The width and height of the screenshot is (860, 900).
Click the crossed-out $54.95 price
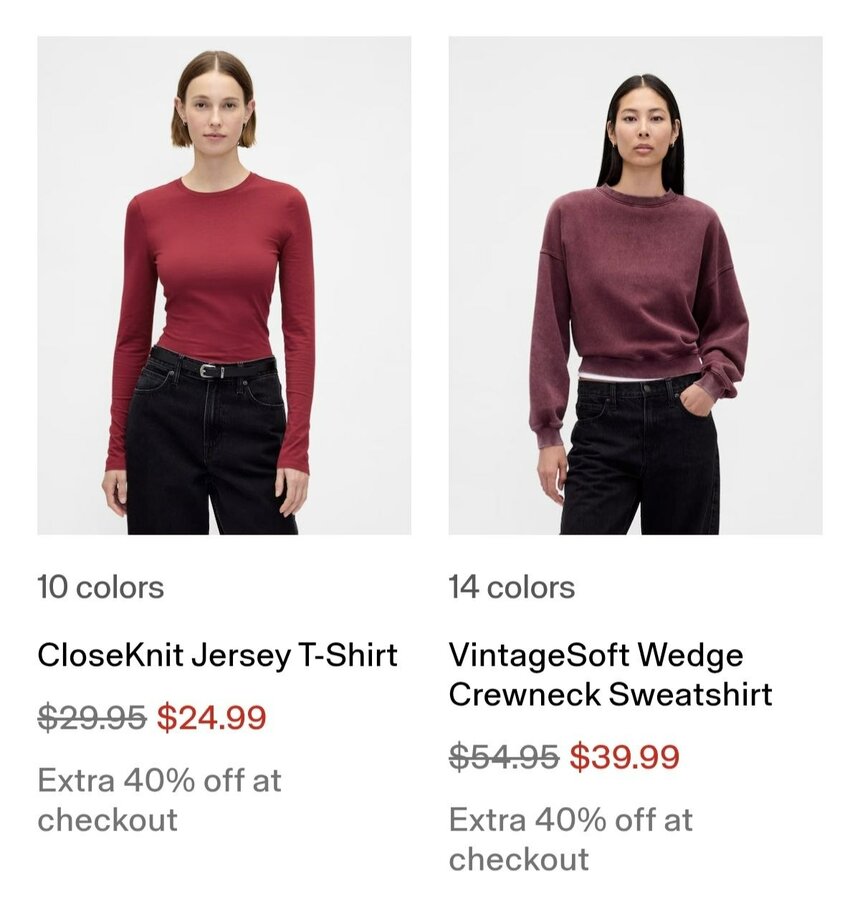pos(503,757)
